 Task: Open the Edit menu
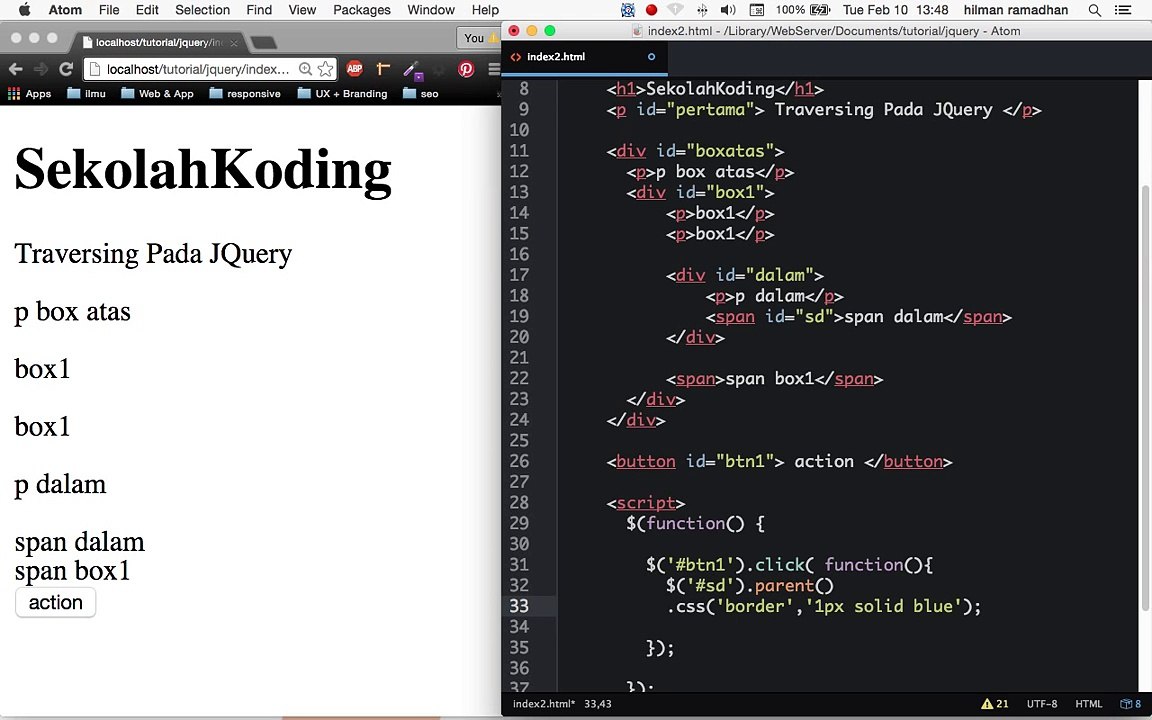tap(147, 10)
